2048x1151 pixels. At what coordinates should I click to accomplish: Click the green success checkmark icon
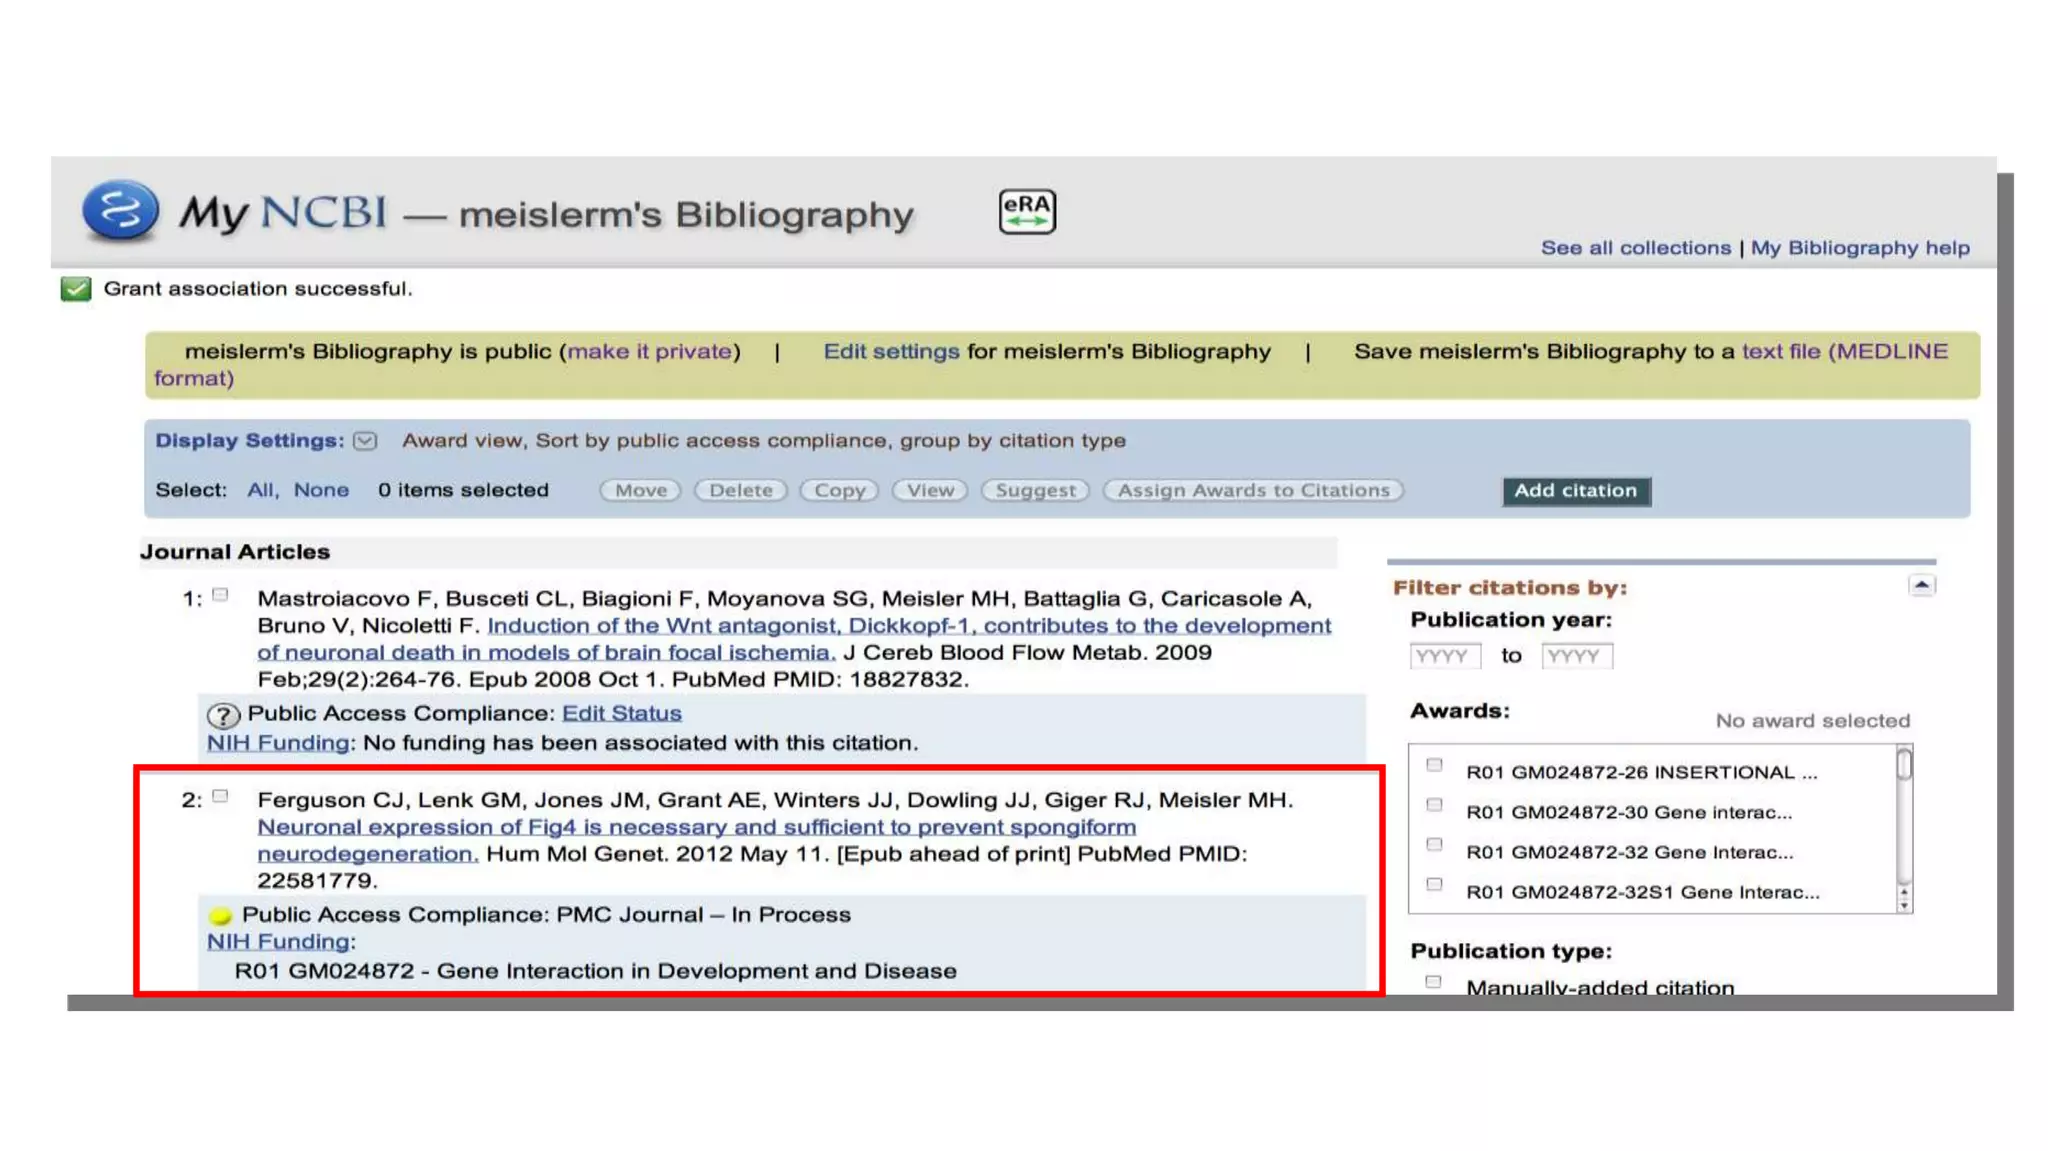pos(76,289)
